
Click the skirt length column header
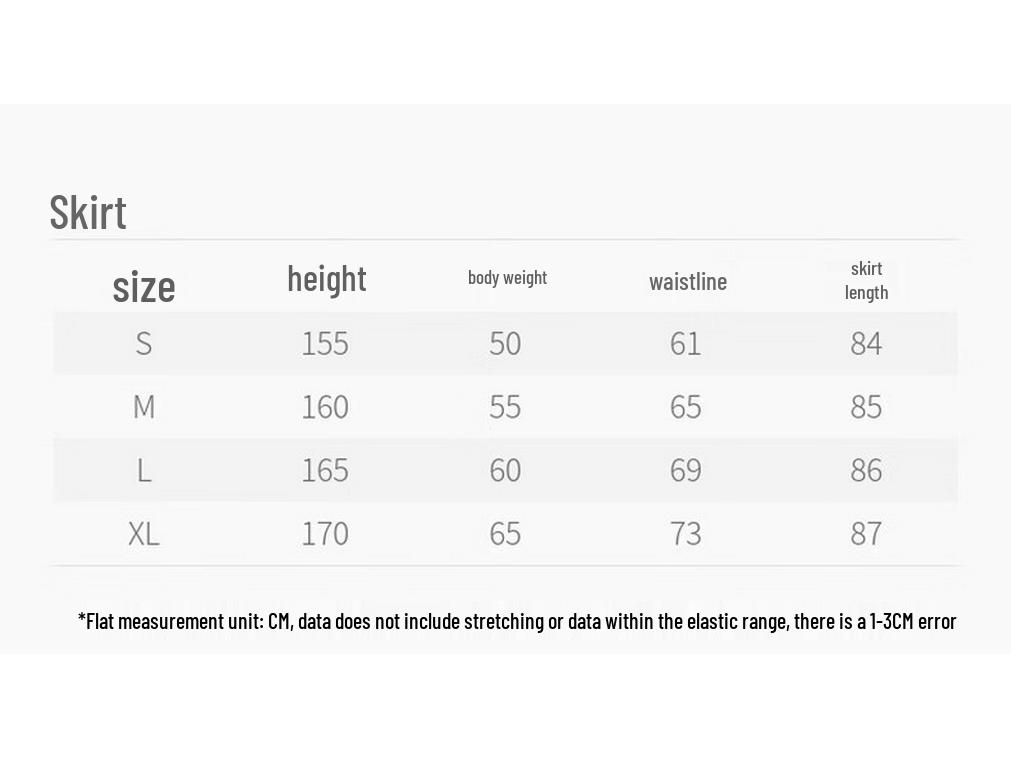pyautogui.click(x=867, y=281)
